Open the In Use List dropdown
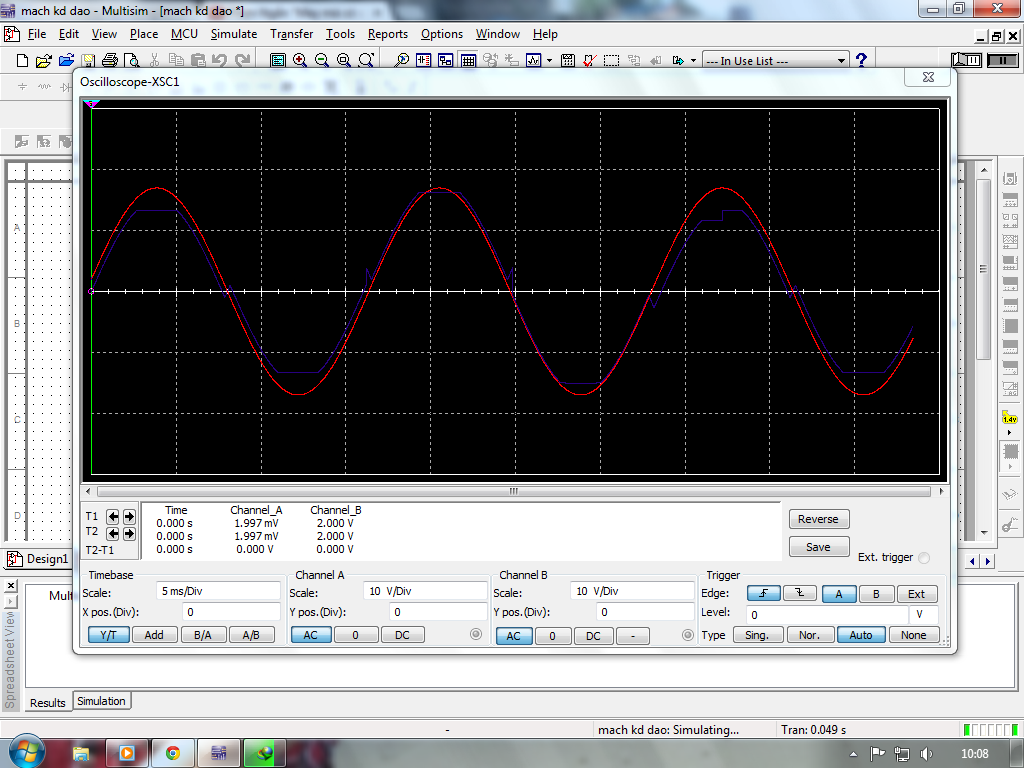The height and width of the screenshot is (768, 1024). coord(841,61)
